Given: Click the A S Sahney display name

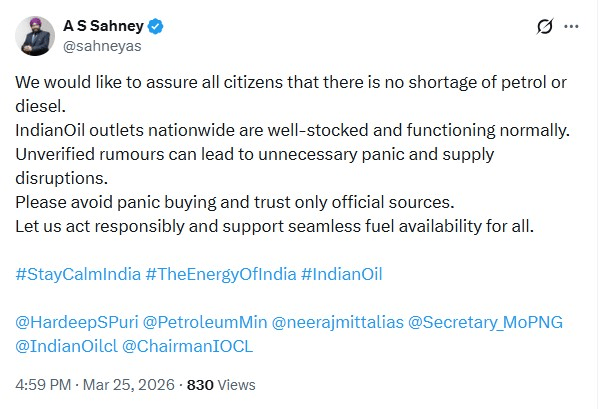Looking at the screenshot, I should [98, 26].
